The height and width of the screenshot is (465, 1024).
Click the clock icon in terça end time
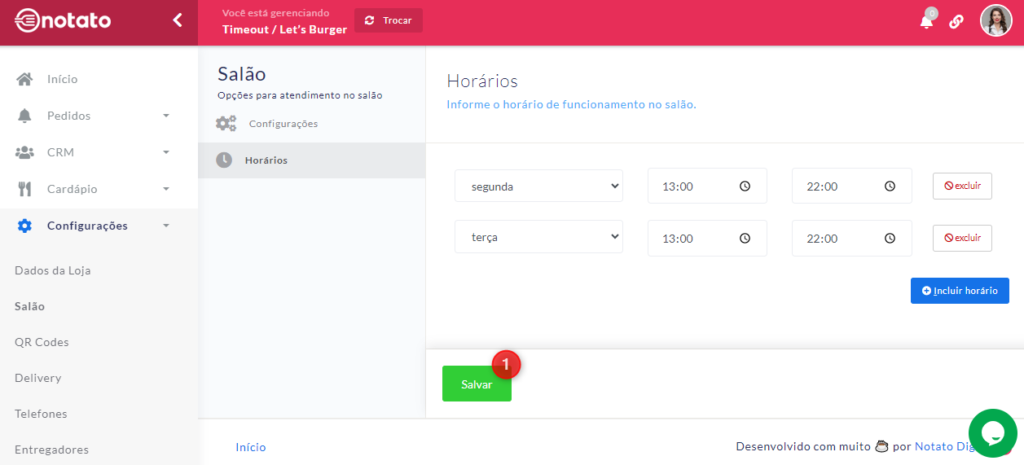(889, 238)
